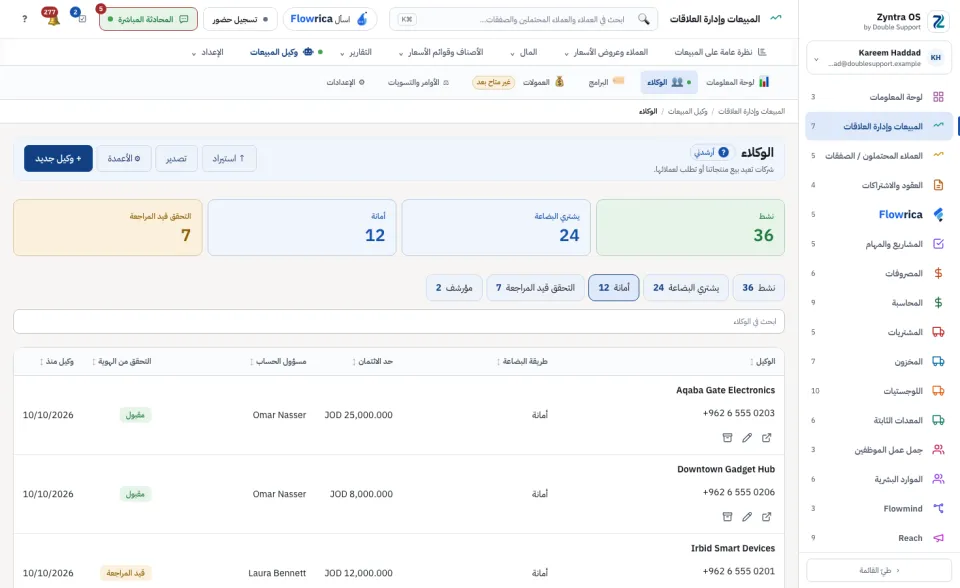Filter agents by يشتري البضاعة 24 tab
Image resolution: width=960 pixels, height=588 pixels.
686,287
